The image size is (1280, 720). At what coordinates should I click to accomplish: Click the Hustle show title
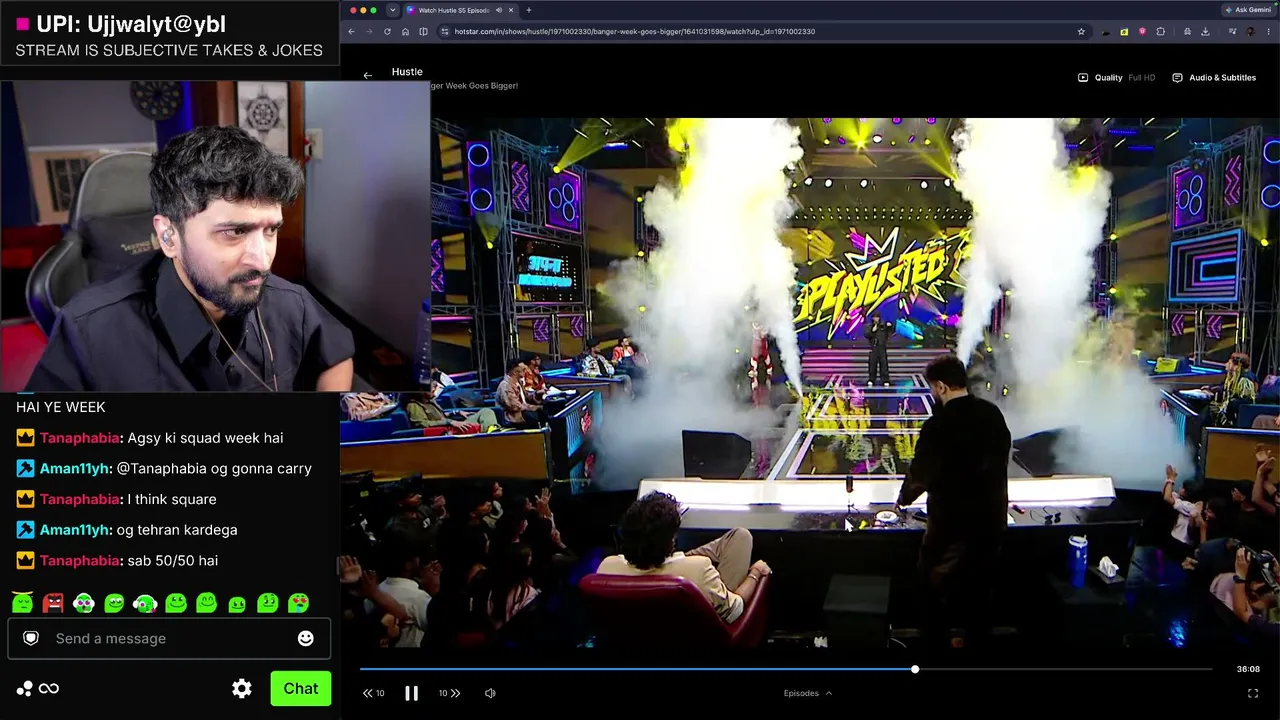407,72
